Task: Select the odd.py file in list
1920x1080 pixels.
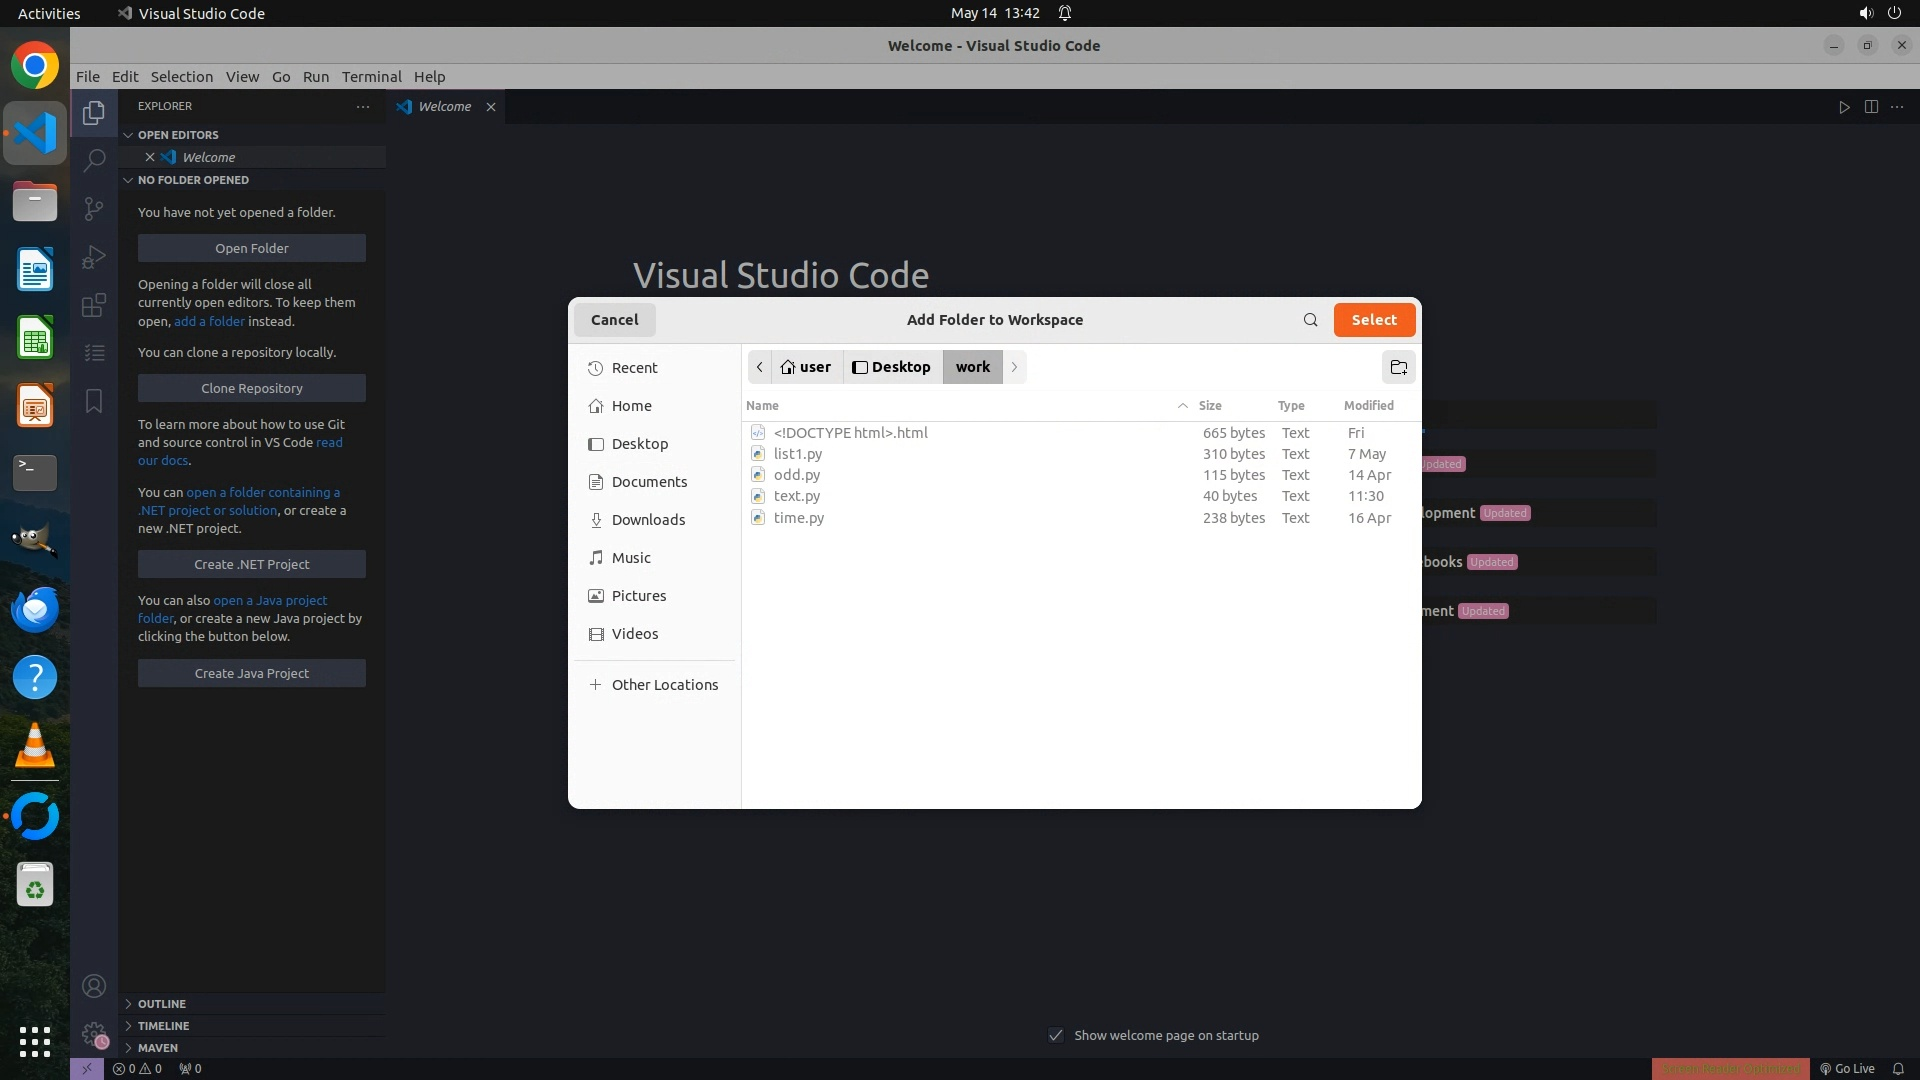Action: coord(797,475)
